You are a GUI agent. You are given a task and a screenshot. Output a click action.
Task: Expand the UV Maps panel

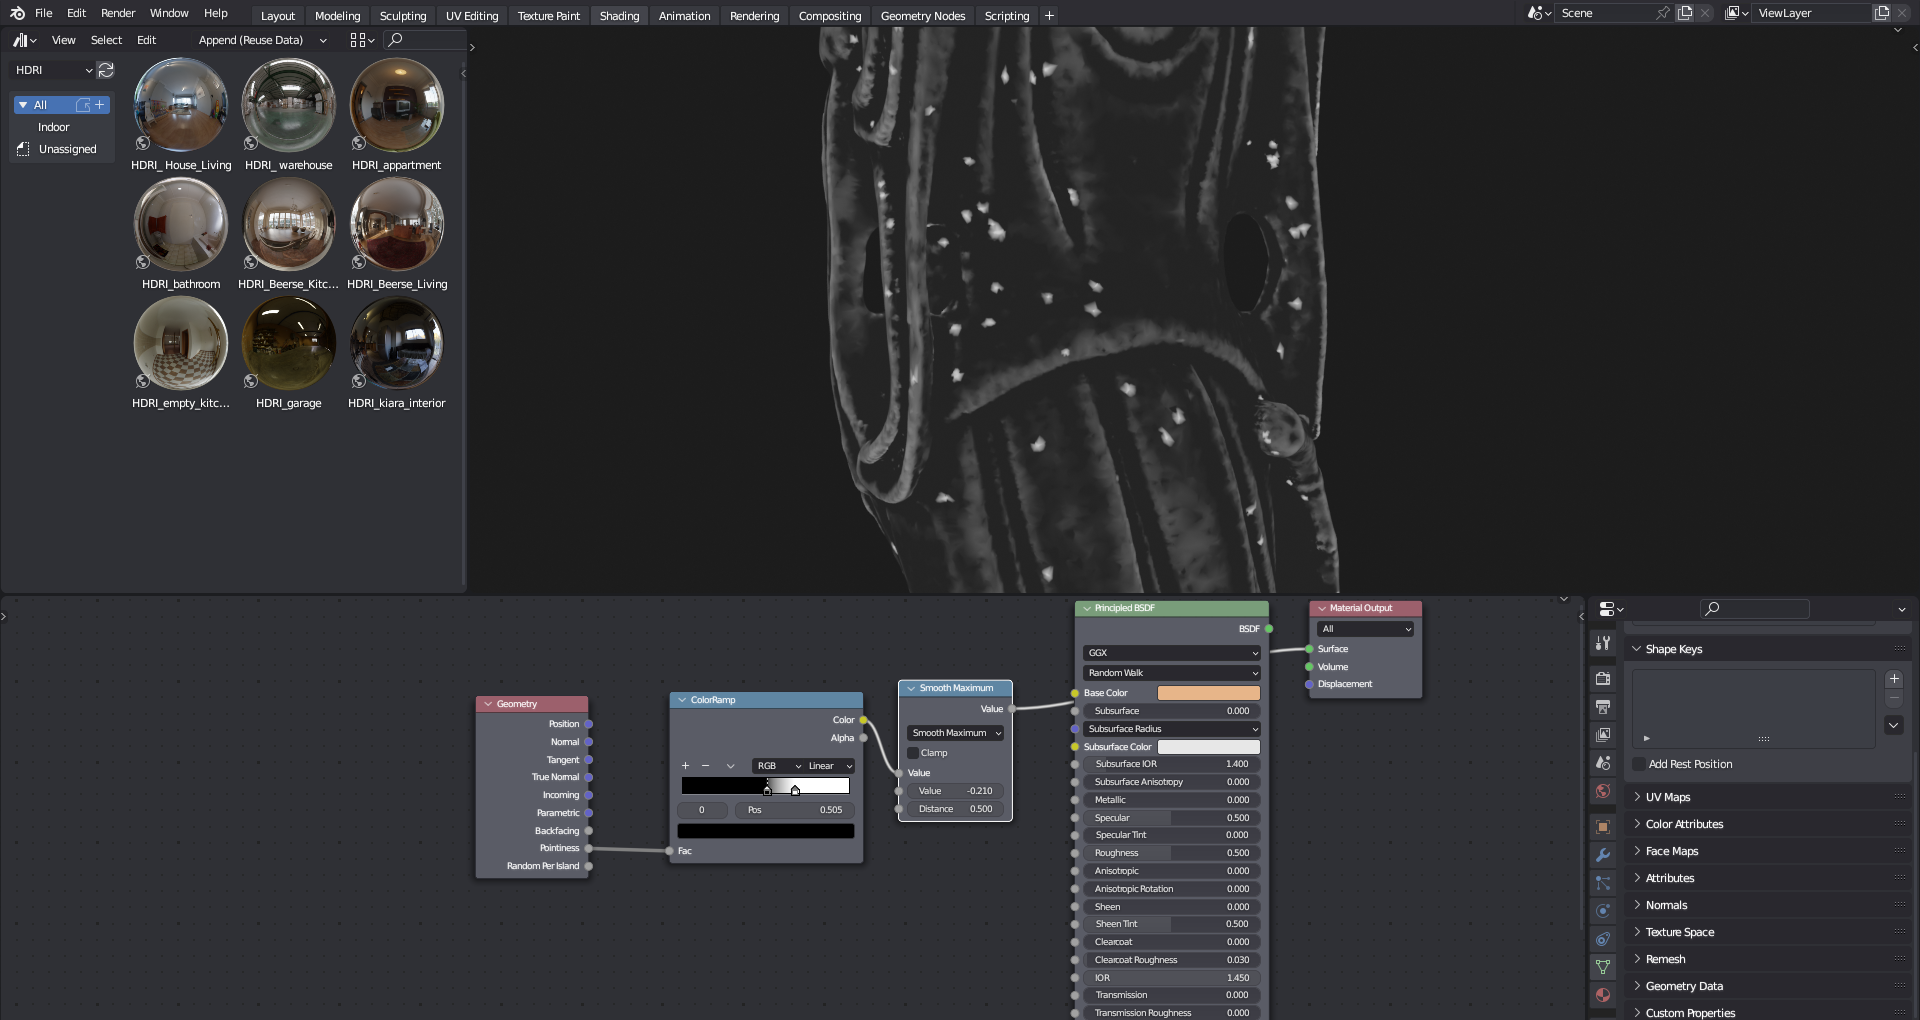(1668, 797)
